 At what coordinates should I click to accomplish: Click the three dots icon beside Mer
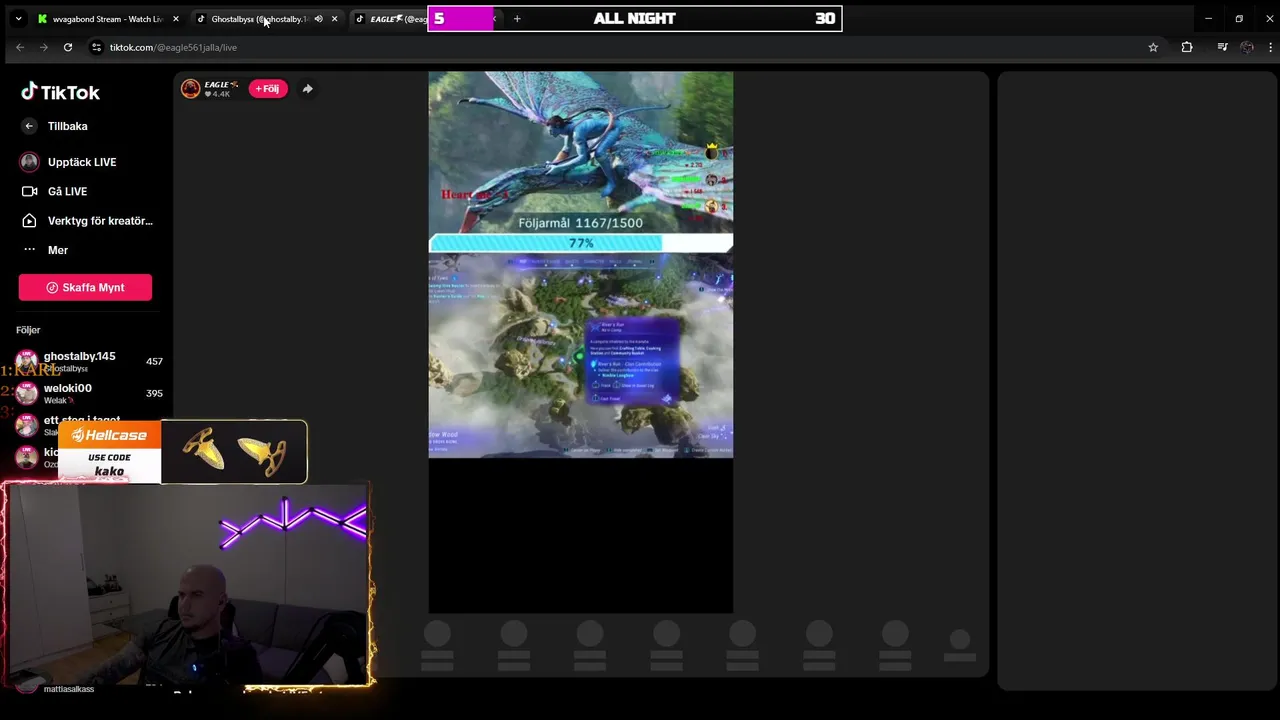29,250
